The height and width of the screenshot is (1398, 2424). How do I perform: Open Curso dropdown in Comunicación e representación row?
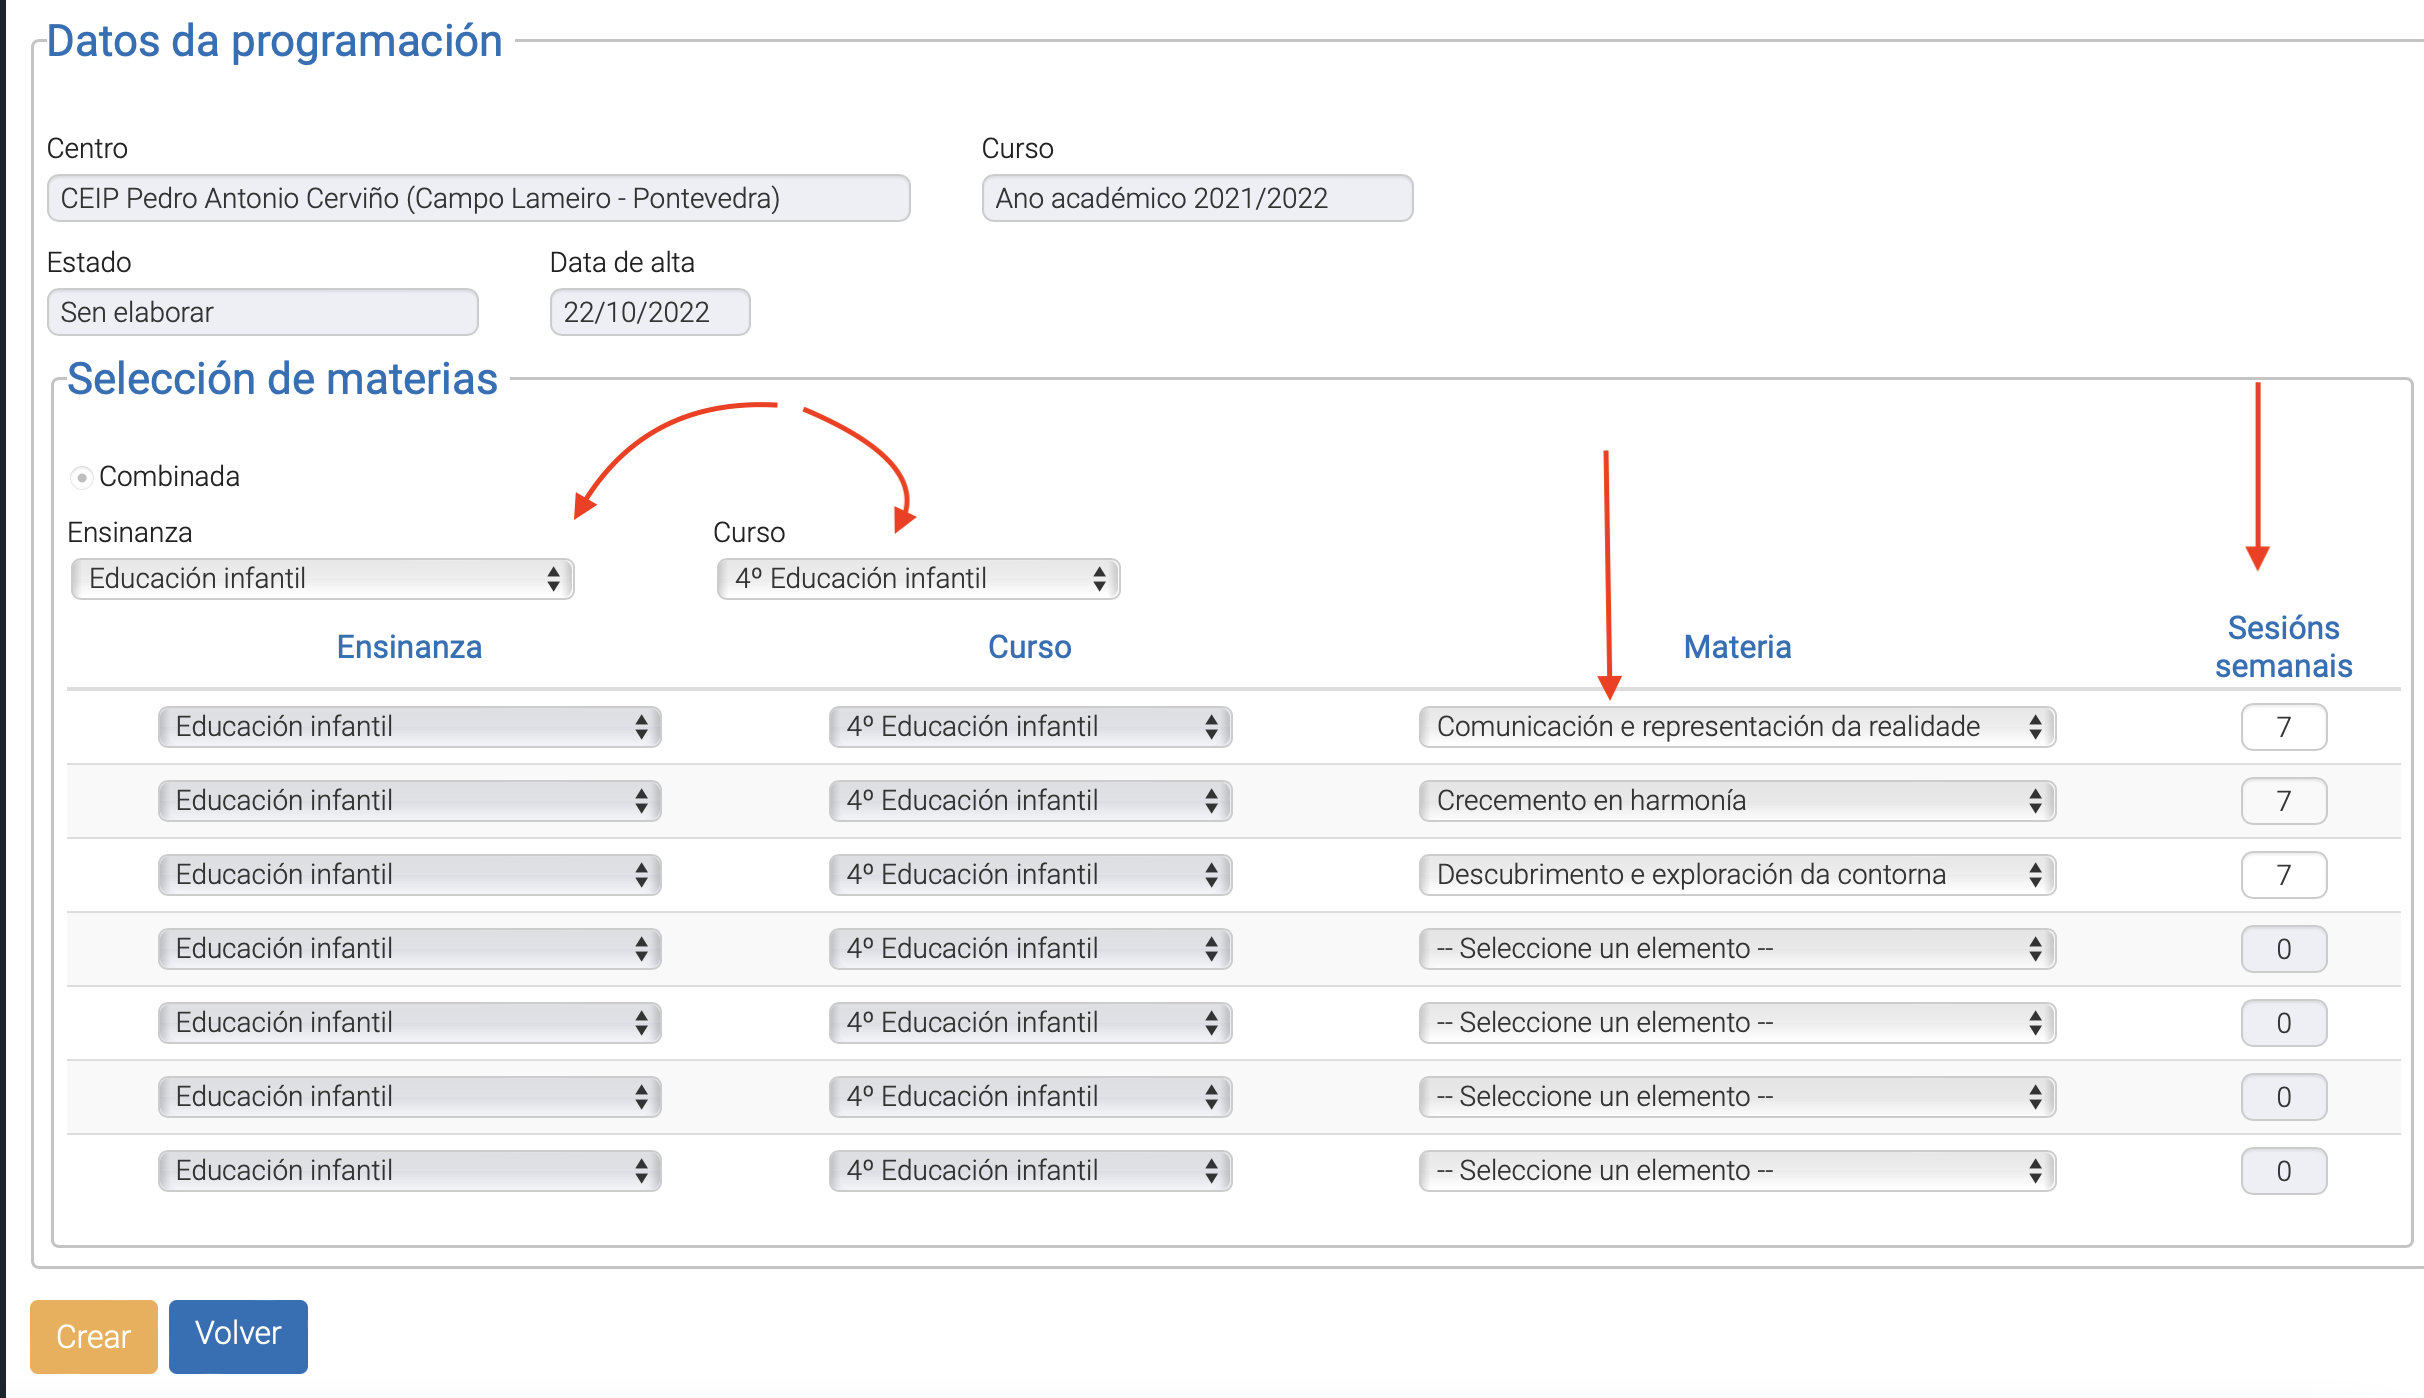pyautogui.click(x=1030, y=727)
